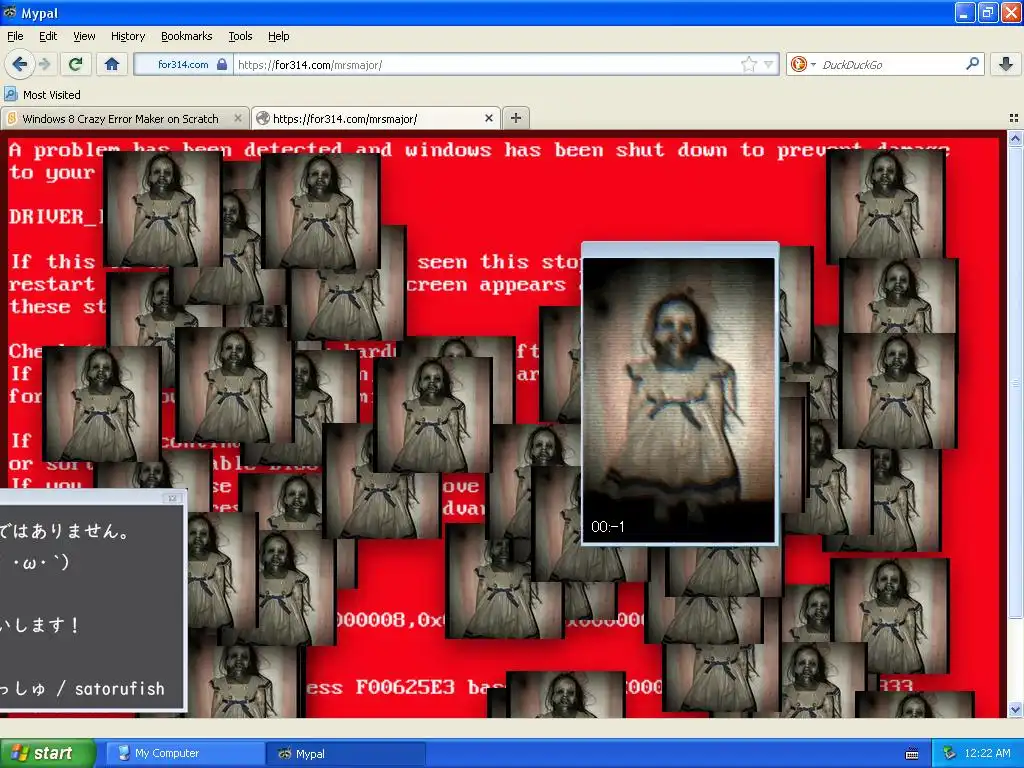The width and height of the screenshot is (1024, 768).
Task: Click the for314.com site identity label
Action: (183, 64)
